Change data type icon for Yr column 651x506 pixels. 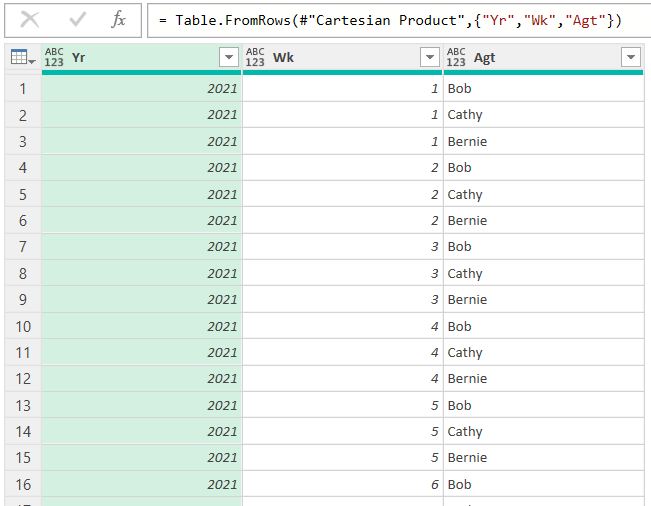tap(54, 57)
